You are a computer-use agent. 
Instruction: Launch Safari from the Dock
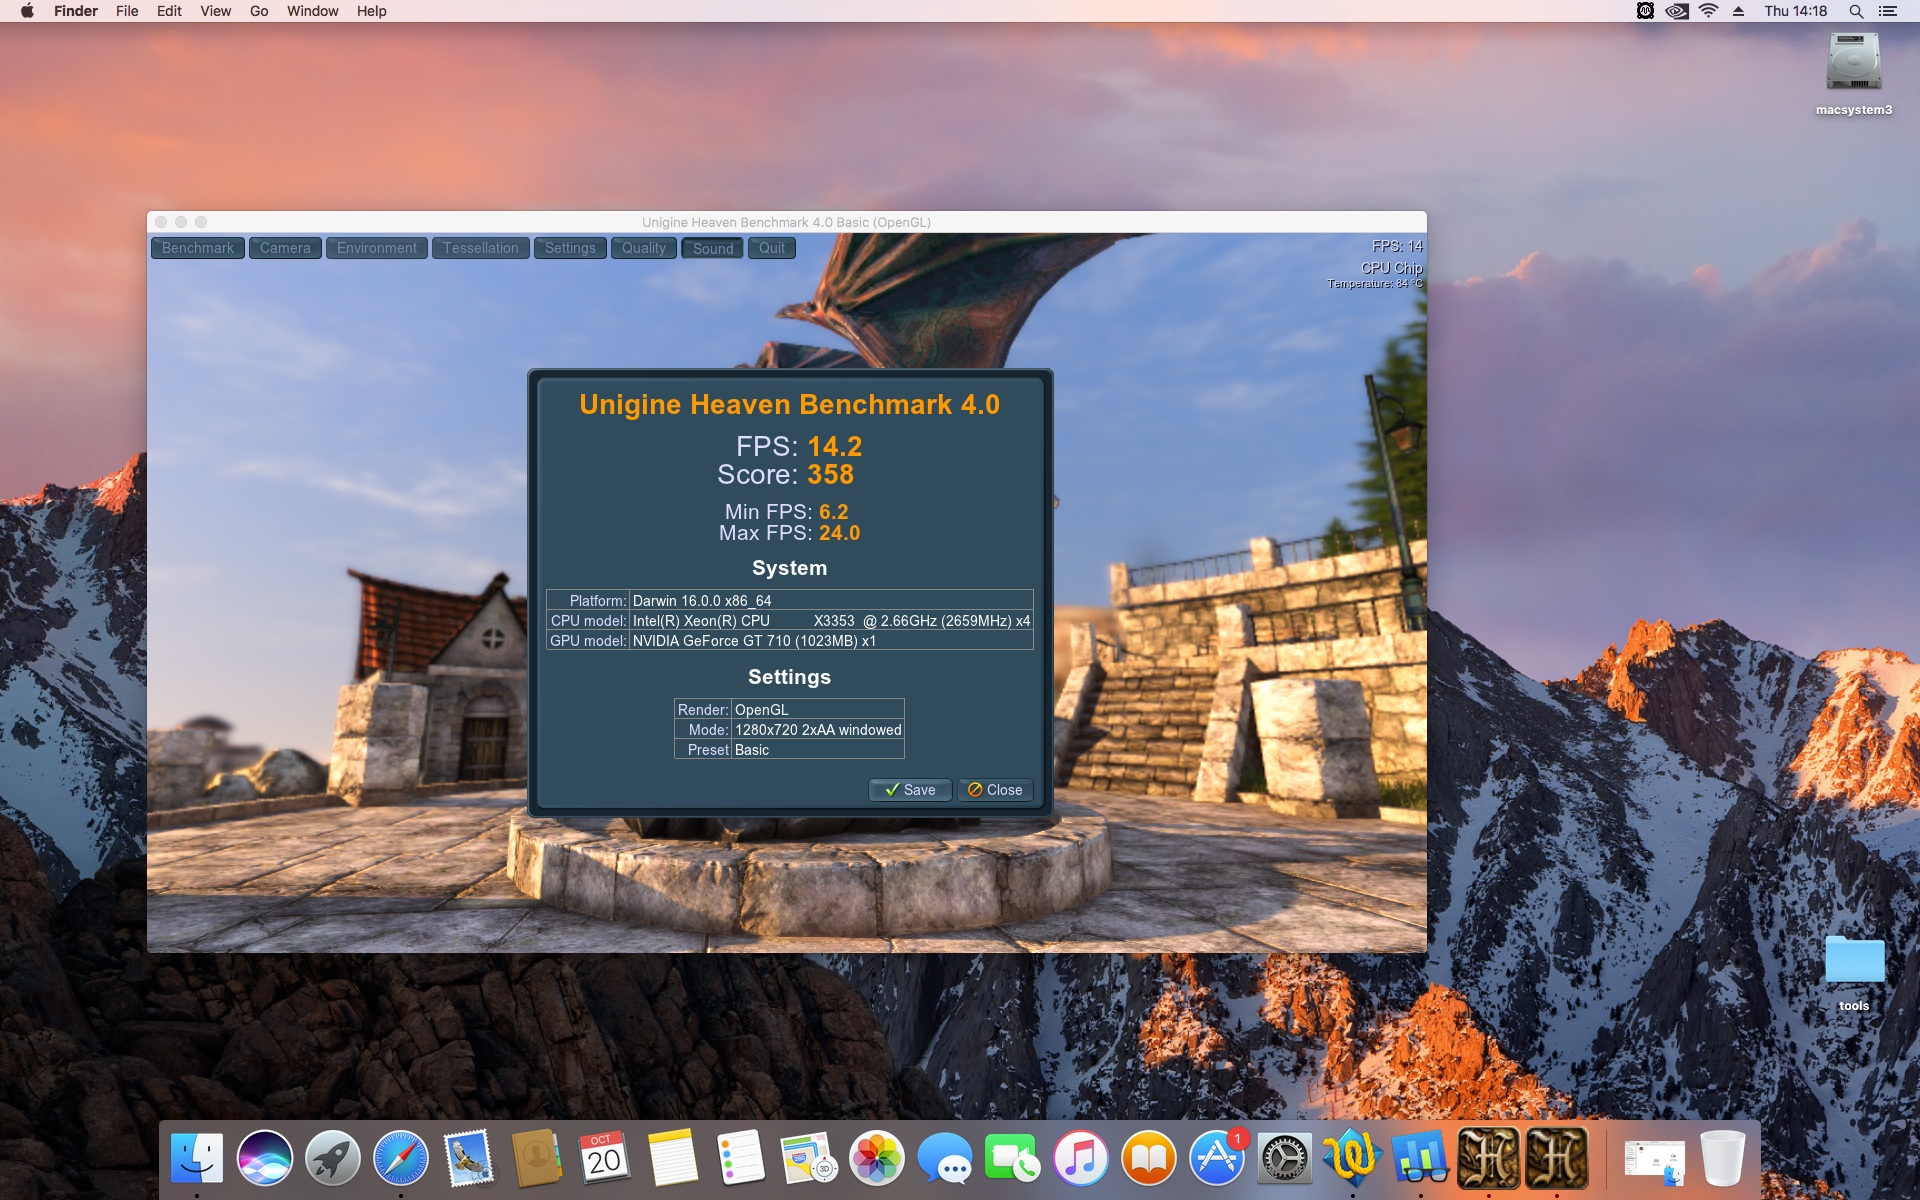[x=401, y=1158]
